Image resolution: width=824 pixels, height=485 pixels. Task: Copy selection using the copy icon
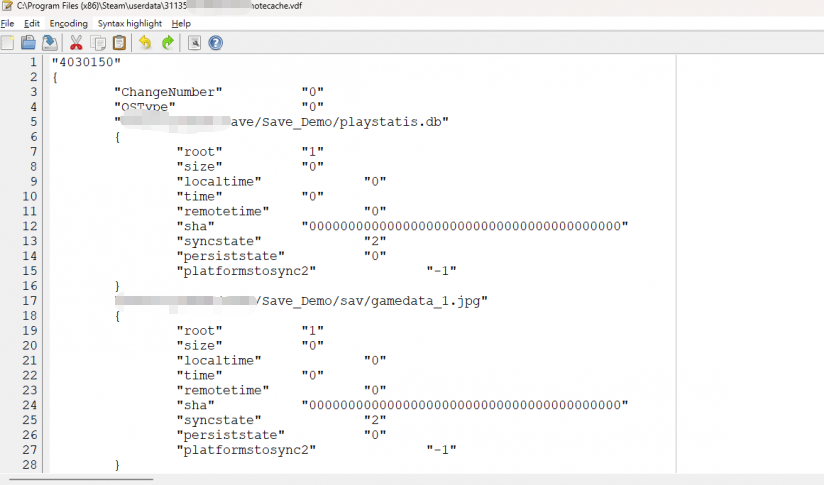pyautogui.click(x=98, y=43)
